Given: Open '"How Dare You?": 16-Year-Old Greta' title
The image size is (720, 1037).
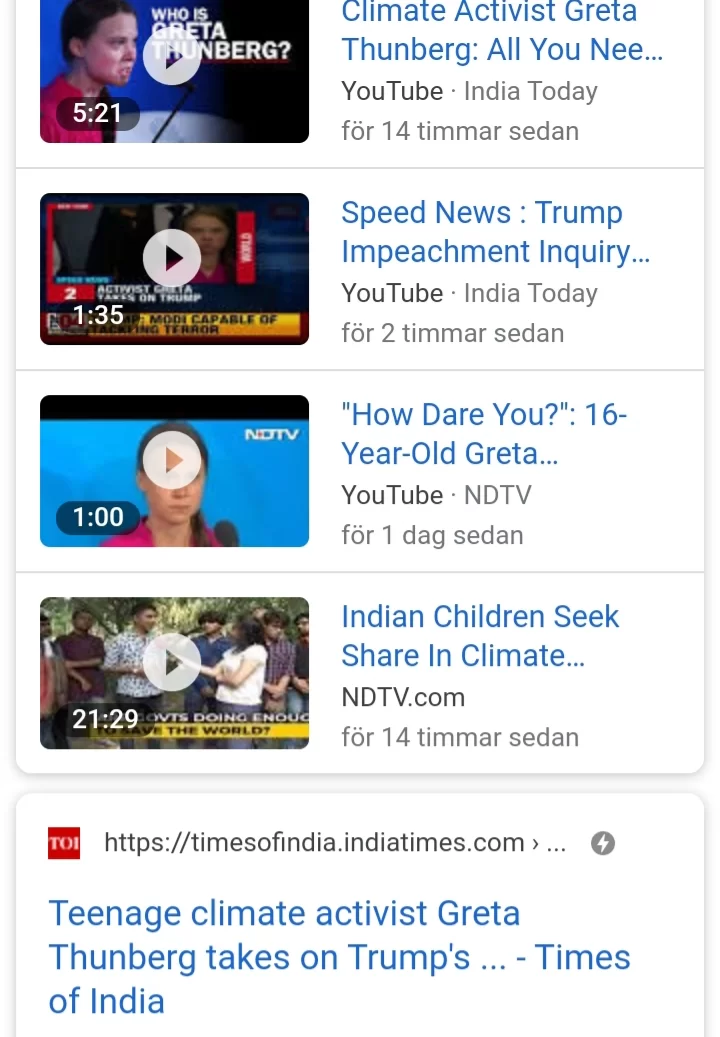Looking at the screenshot, I should coord(484,434).
